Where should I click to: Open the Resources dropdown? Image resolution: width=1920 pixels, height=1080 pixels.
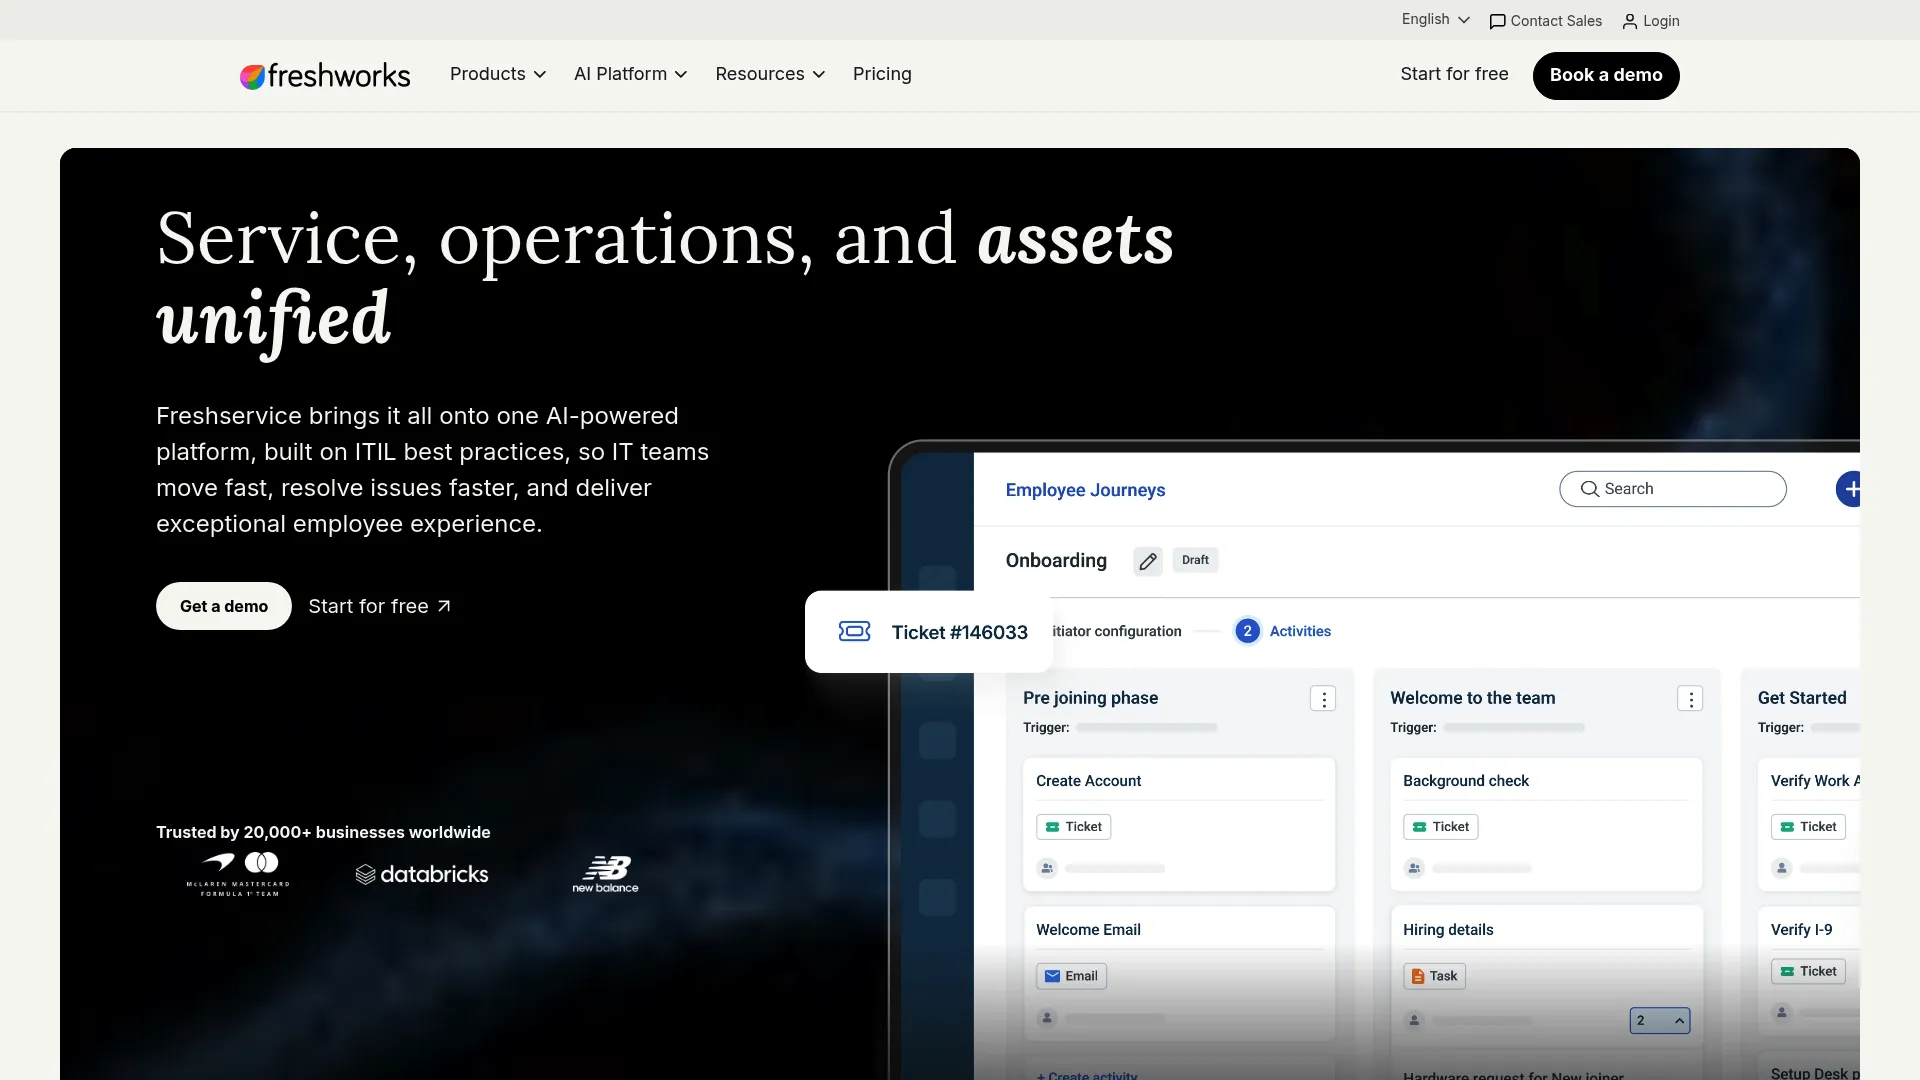click(770, 74)
